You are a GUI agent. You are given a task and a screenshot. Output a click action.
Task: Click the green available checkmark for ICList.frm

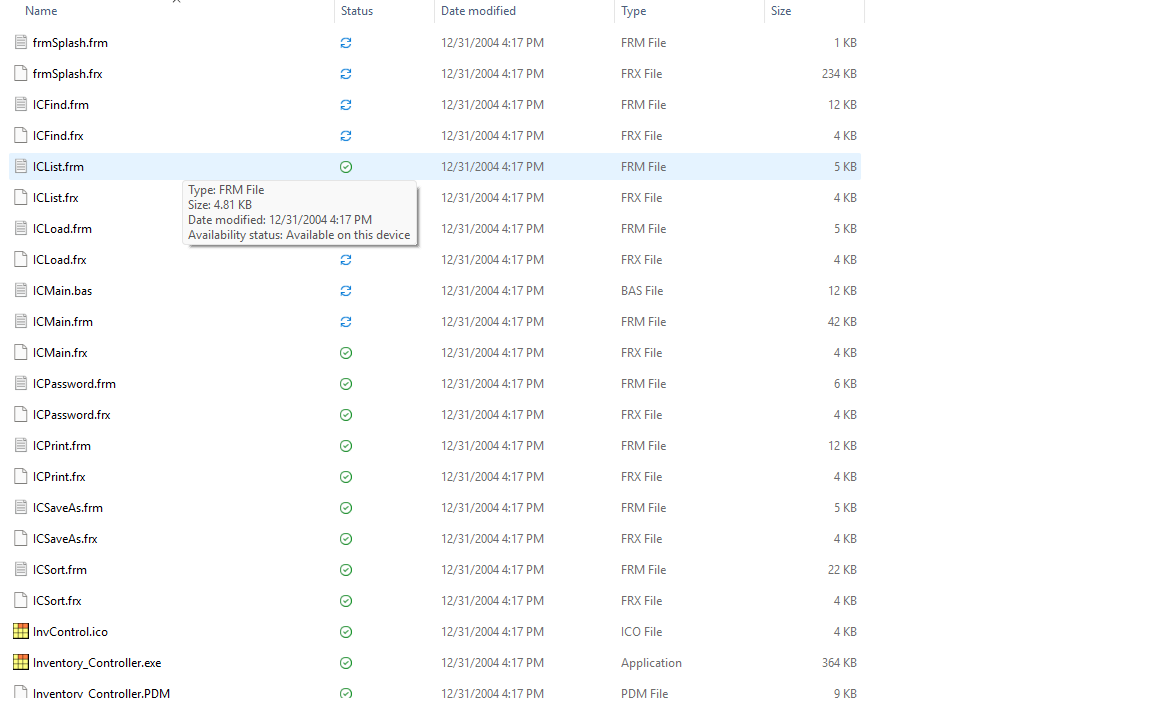(346, 167)
